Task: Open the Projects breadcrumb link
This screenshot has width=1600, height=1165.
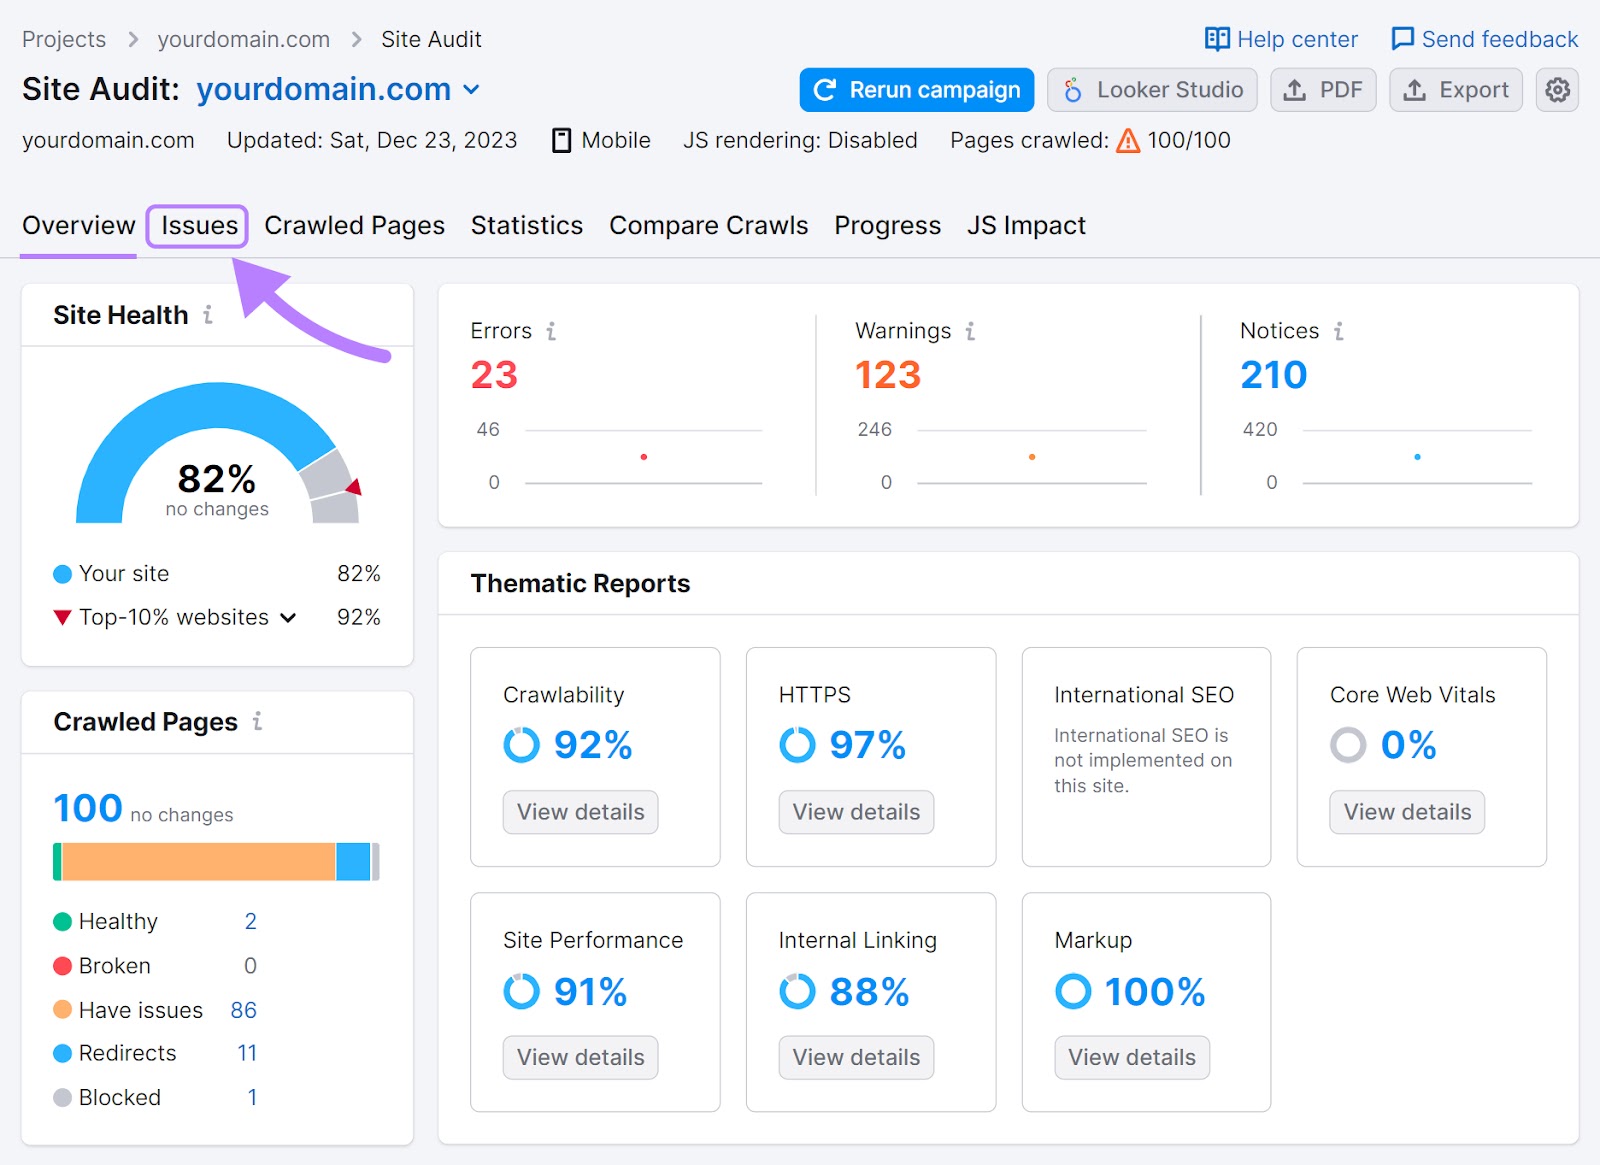Action: (x=63, y=39)
